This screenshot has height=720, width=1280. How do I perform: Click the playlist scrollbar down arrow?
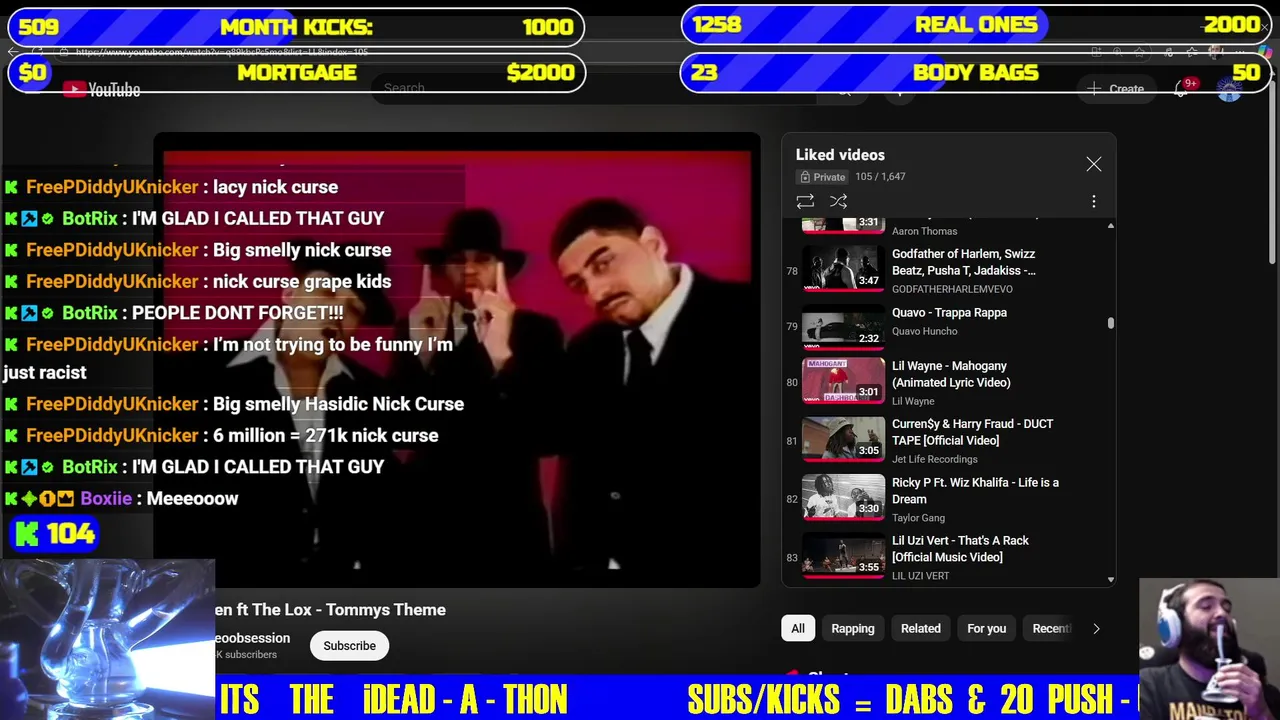1110,579
